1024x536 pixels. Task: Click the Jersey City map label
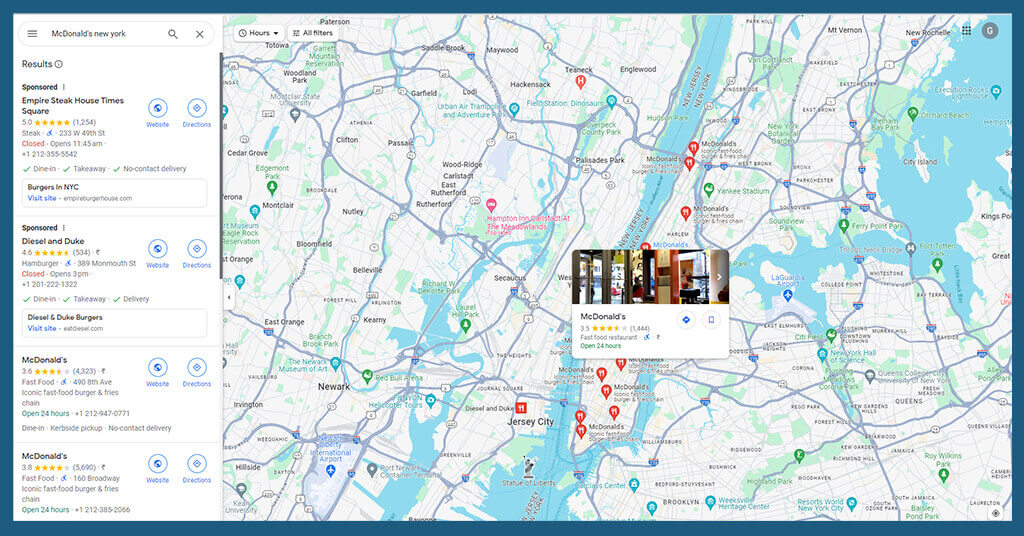pyautogui.click(x=530, y=422)
